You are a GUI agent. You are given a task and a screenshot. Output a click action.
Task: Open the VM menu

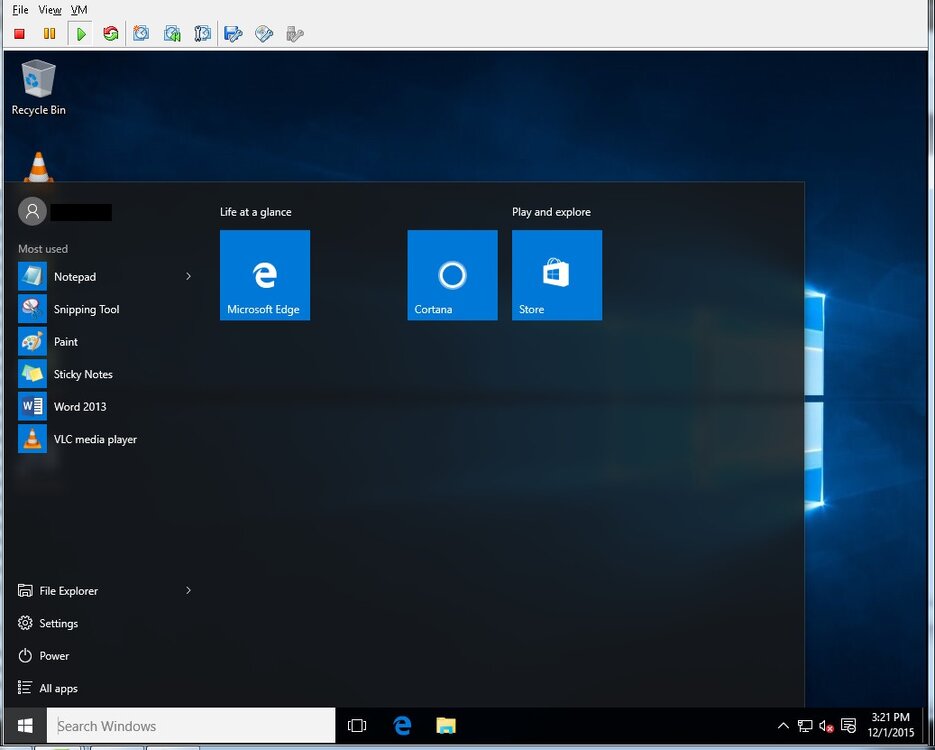(79, 10)
